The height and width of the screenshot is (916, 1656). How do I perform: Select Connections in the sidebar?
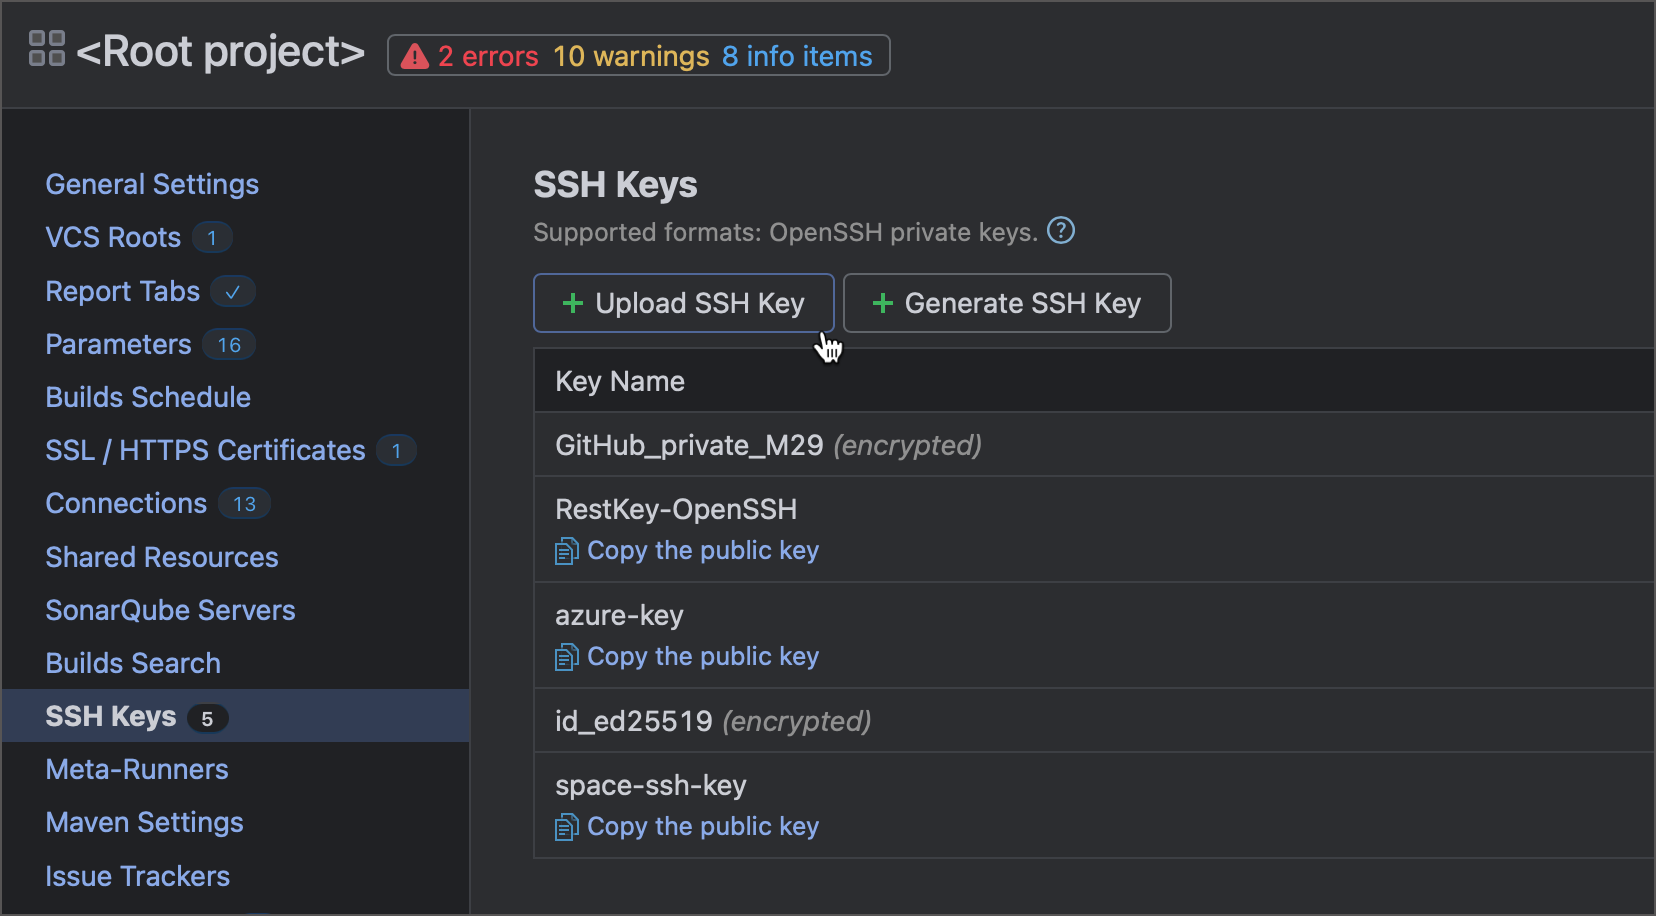[126, 503]
